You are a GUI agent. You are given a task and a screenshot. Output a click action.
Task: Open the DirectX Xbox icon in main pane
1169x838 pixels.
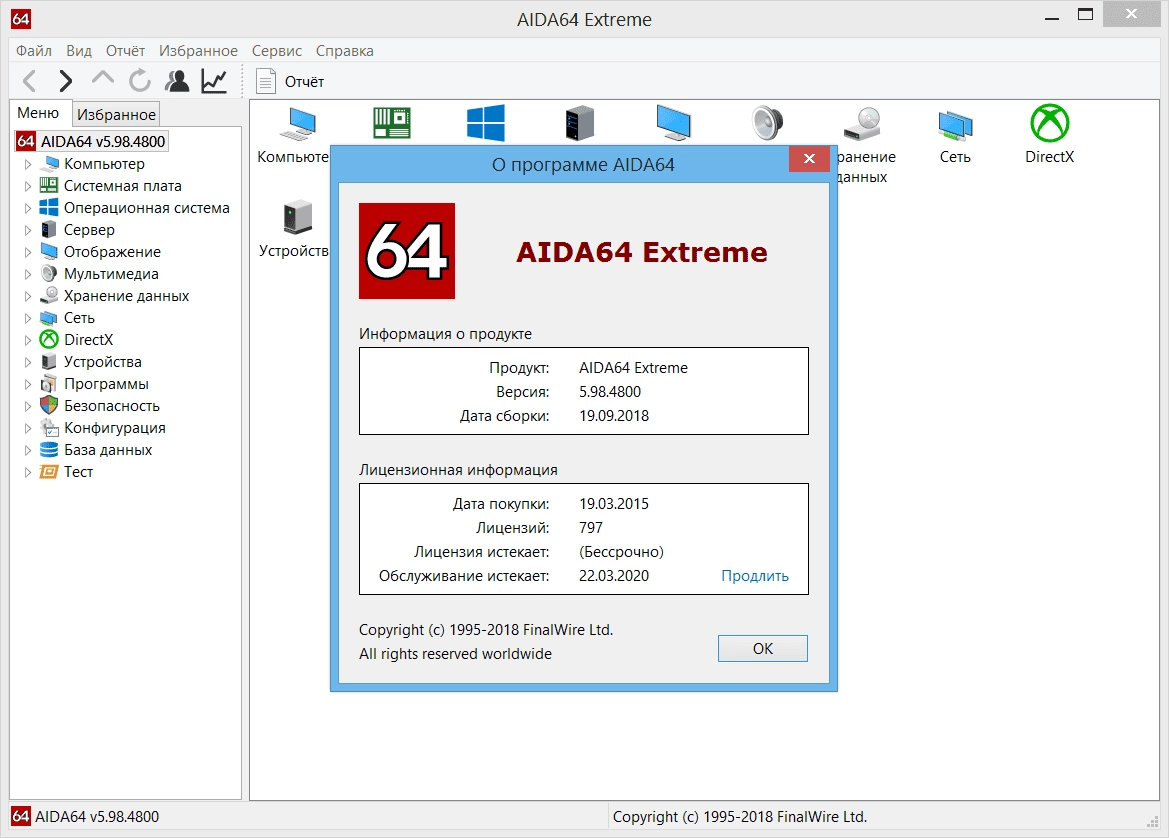click(1050, 123)
